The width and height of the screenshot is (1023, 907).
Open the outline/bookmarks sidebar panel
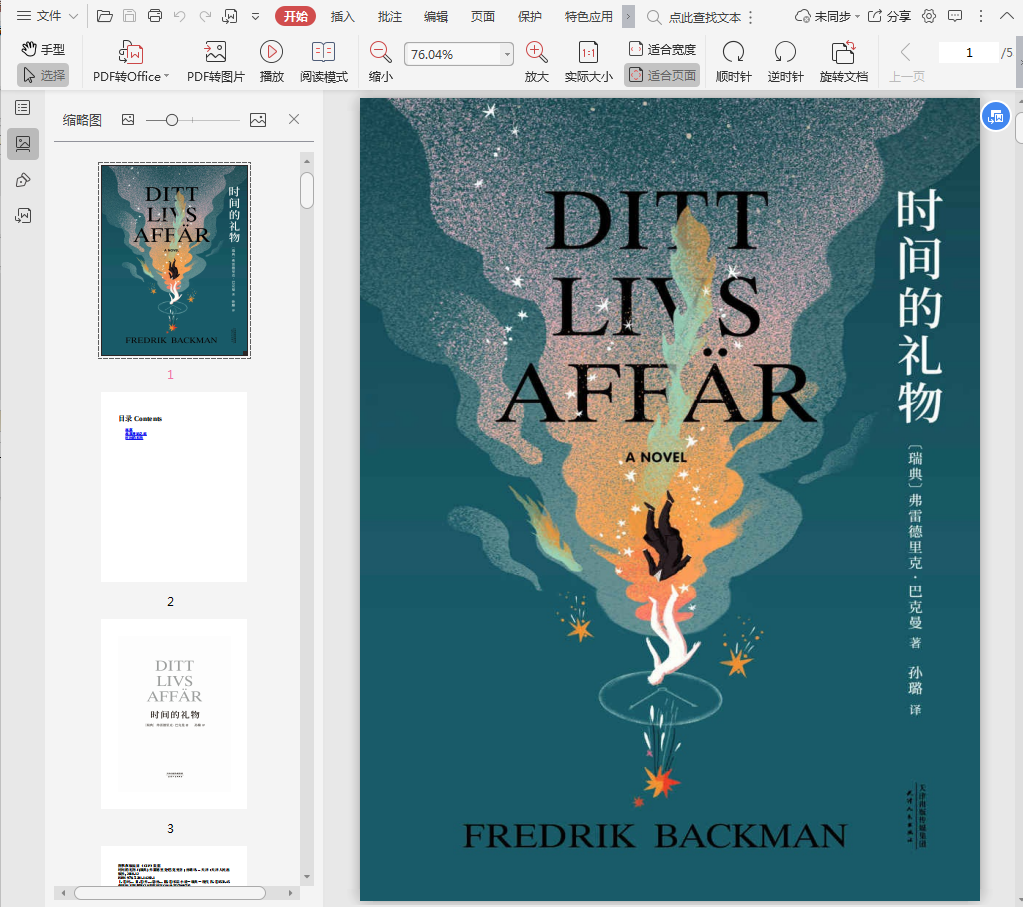(x=23, y=108)
